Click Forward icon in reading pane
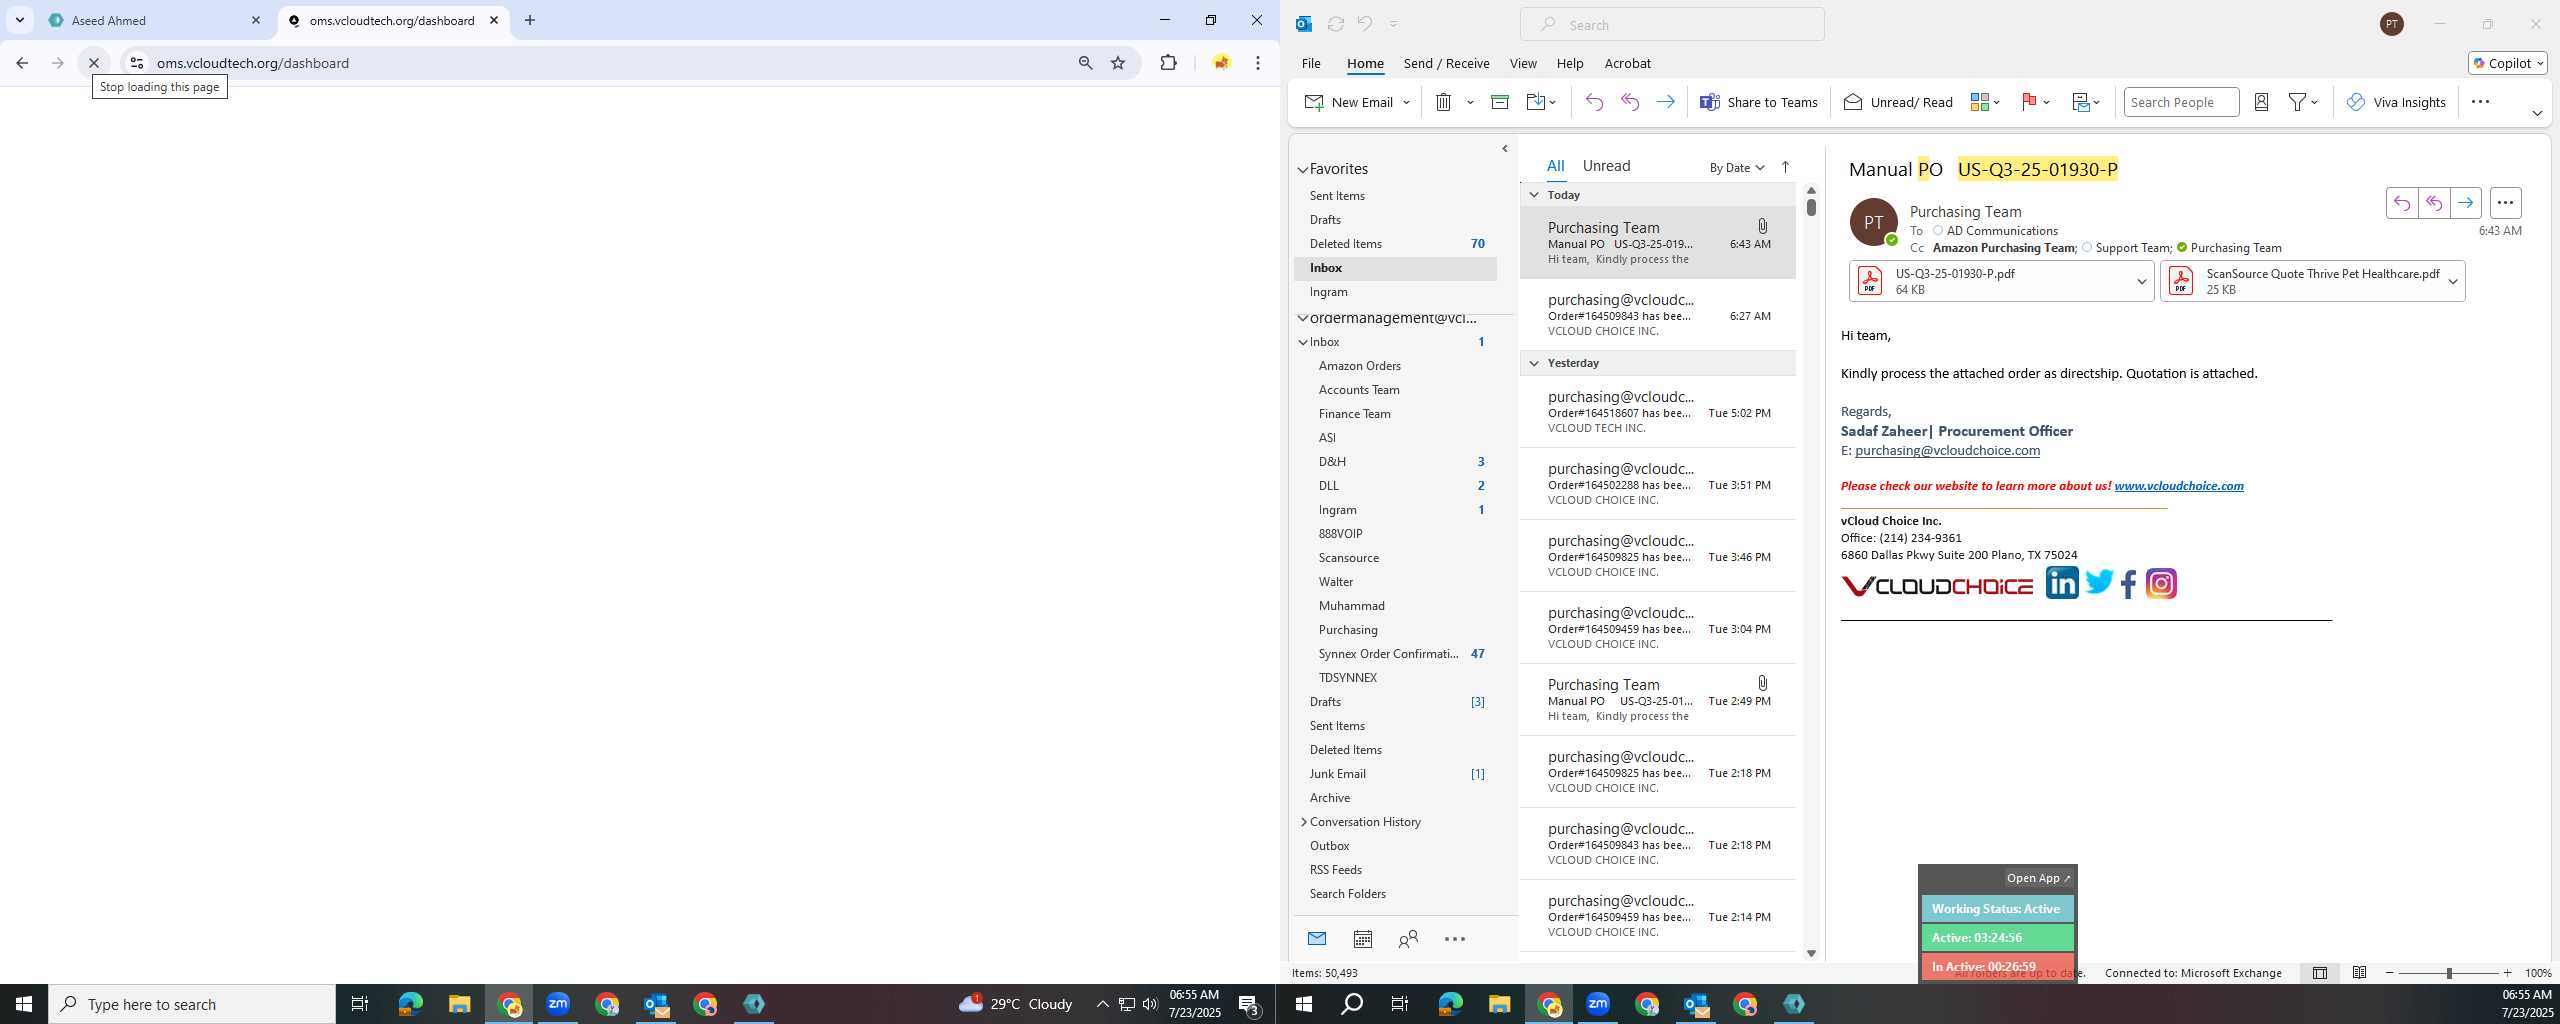This screenshot has height=1024, width=2560. tap(2466, 203)
